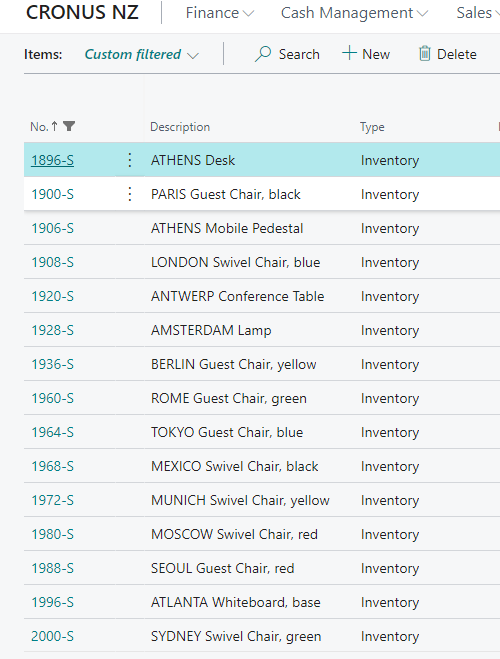Select MEXICO Swivel Chair, black cell
This screenshot has height=659, width=500.
(x=234, y=467)
